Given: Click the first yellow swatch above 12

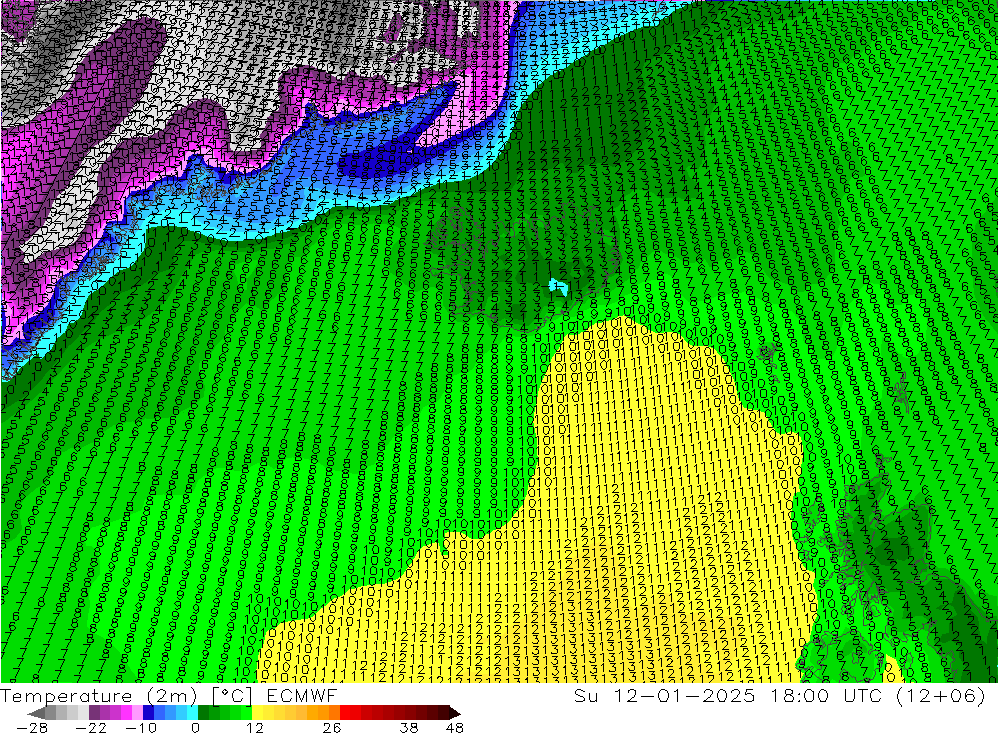Looking at the screenshot, I should (x=258, y=713).
